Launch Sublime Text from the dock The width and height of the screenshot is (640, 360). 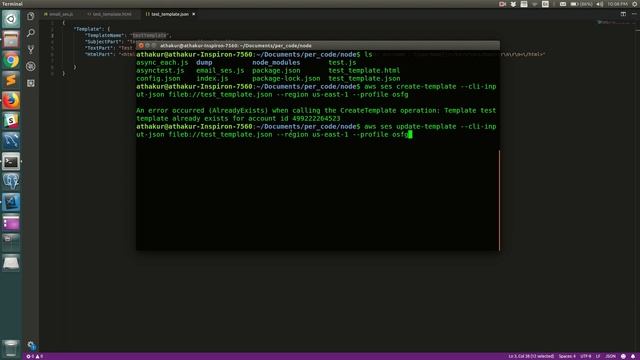tap(11, 80)
